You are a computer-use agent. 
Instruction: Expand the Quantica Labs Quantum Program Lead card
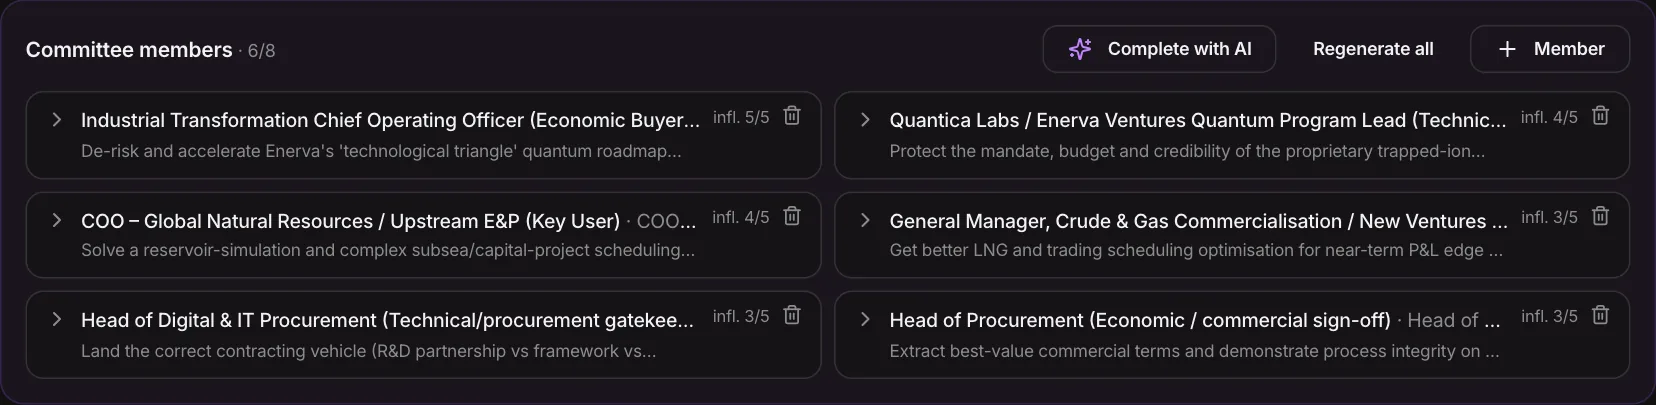(x=865, y=120)
